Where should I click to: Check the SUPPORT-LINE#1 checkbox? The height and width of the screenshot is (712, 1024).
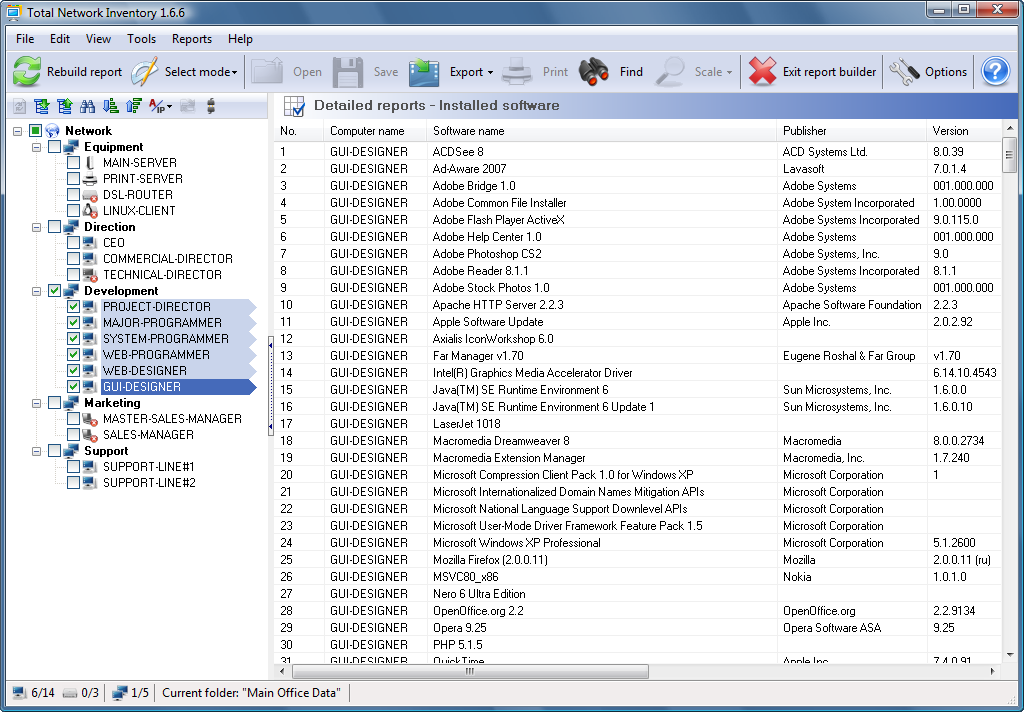pos(73,466)
